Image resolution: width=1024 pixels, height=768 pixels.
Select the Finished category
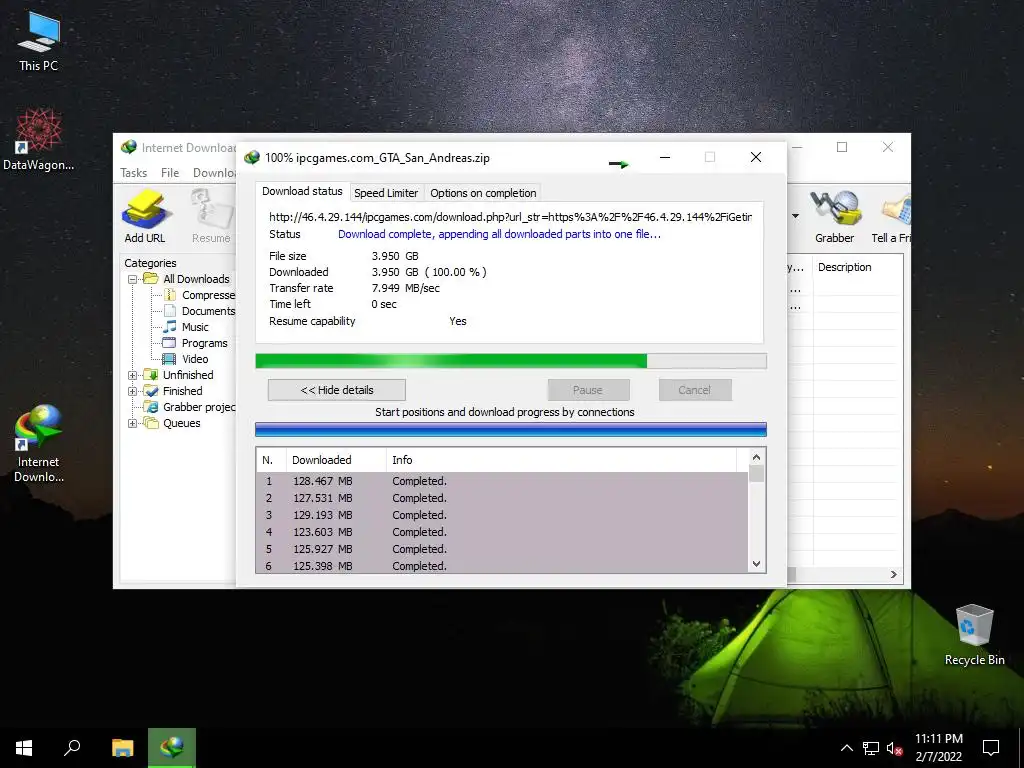[174, 391]
